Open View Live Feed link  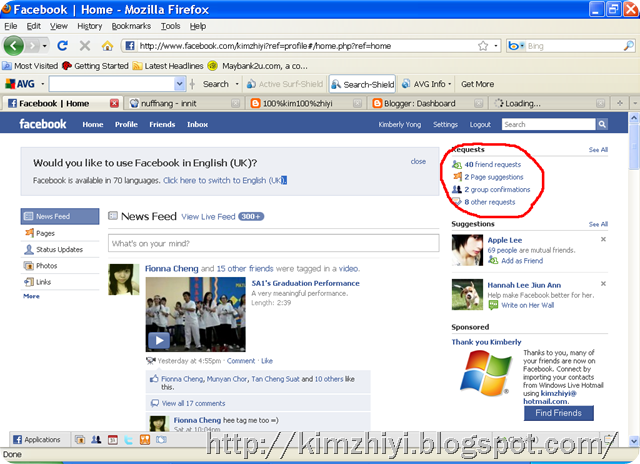(208, 217)
